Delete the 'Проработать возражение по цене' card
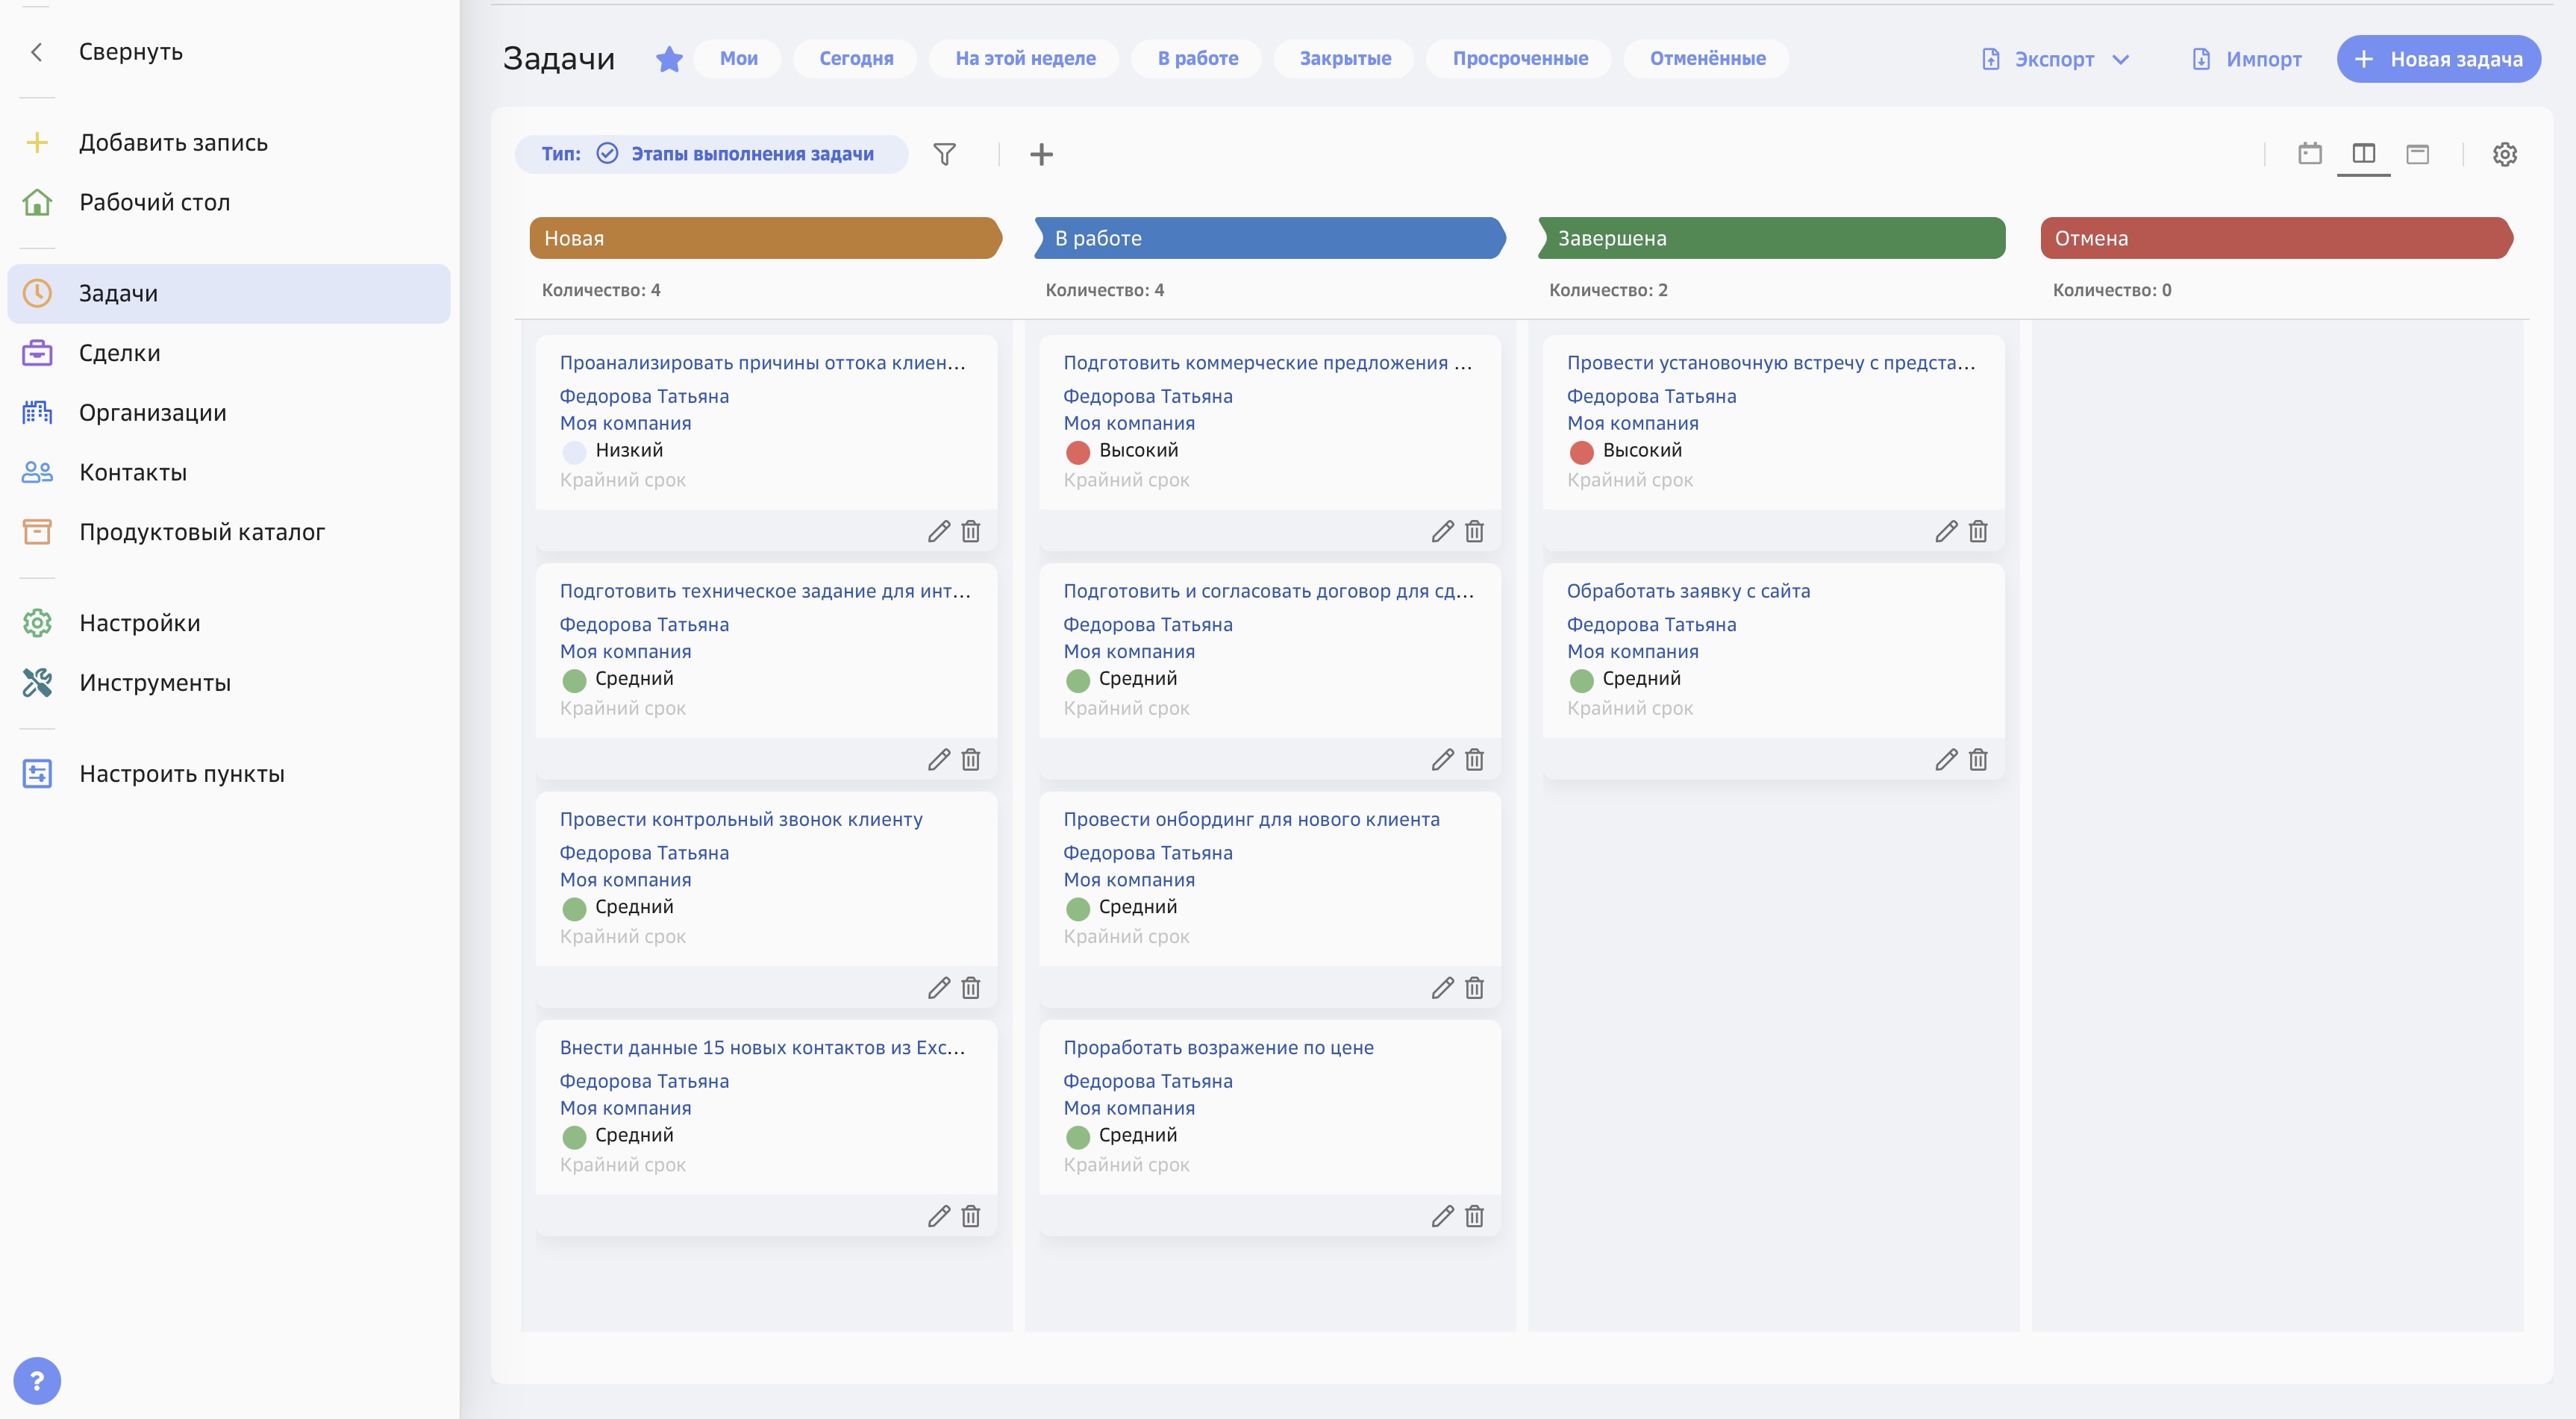Image resolution: width=2576 pixels, height=1419 pixels. coord(1474,1216)
